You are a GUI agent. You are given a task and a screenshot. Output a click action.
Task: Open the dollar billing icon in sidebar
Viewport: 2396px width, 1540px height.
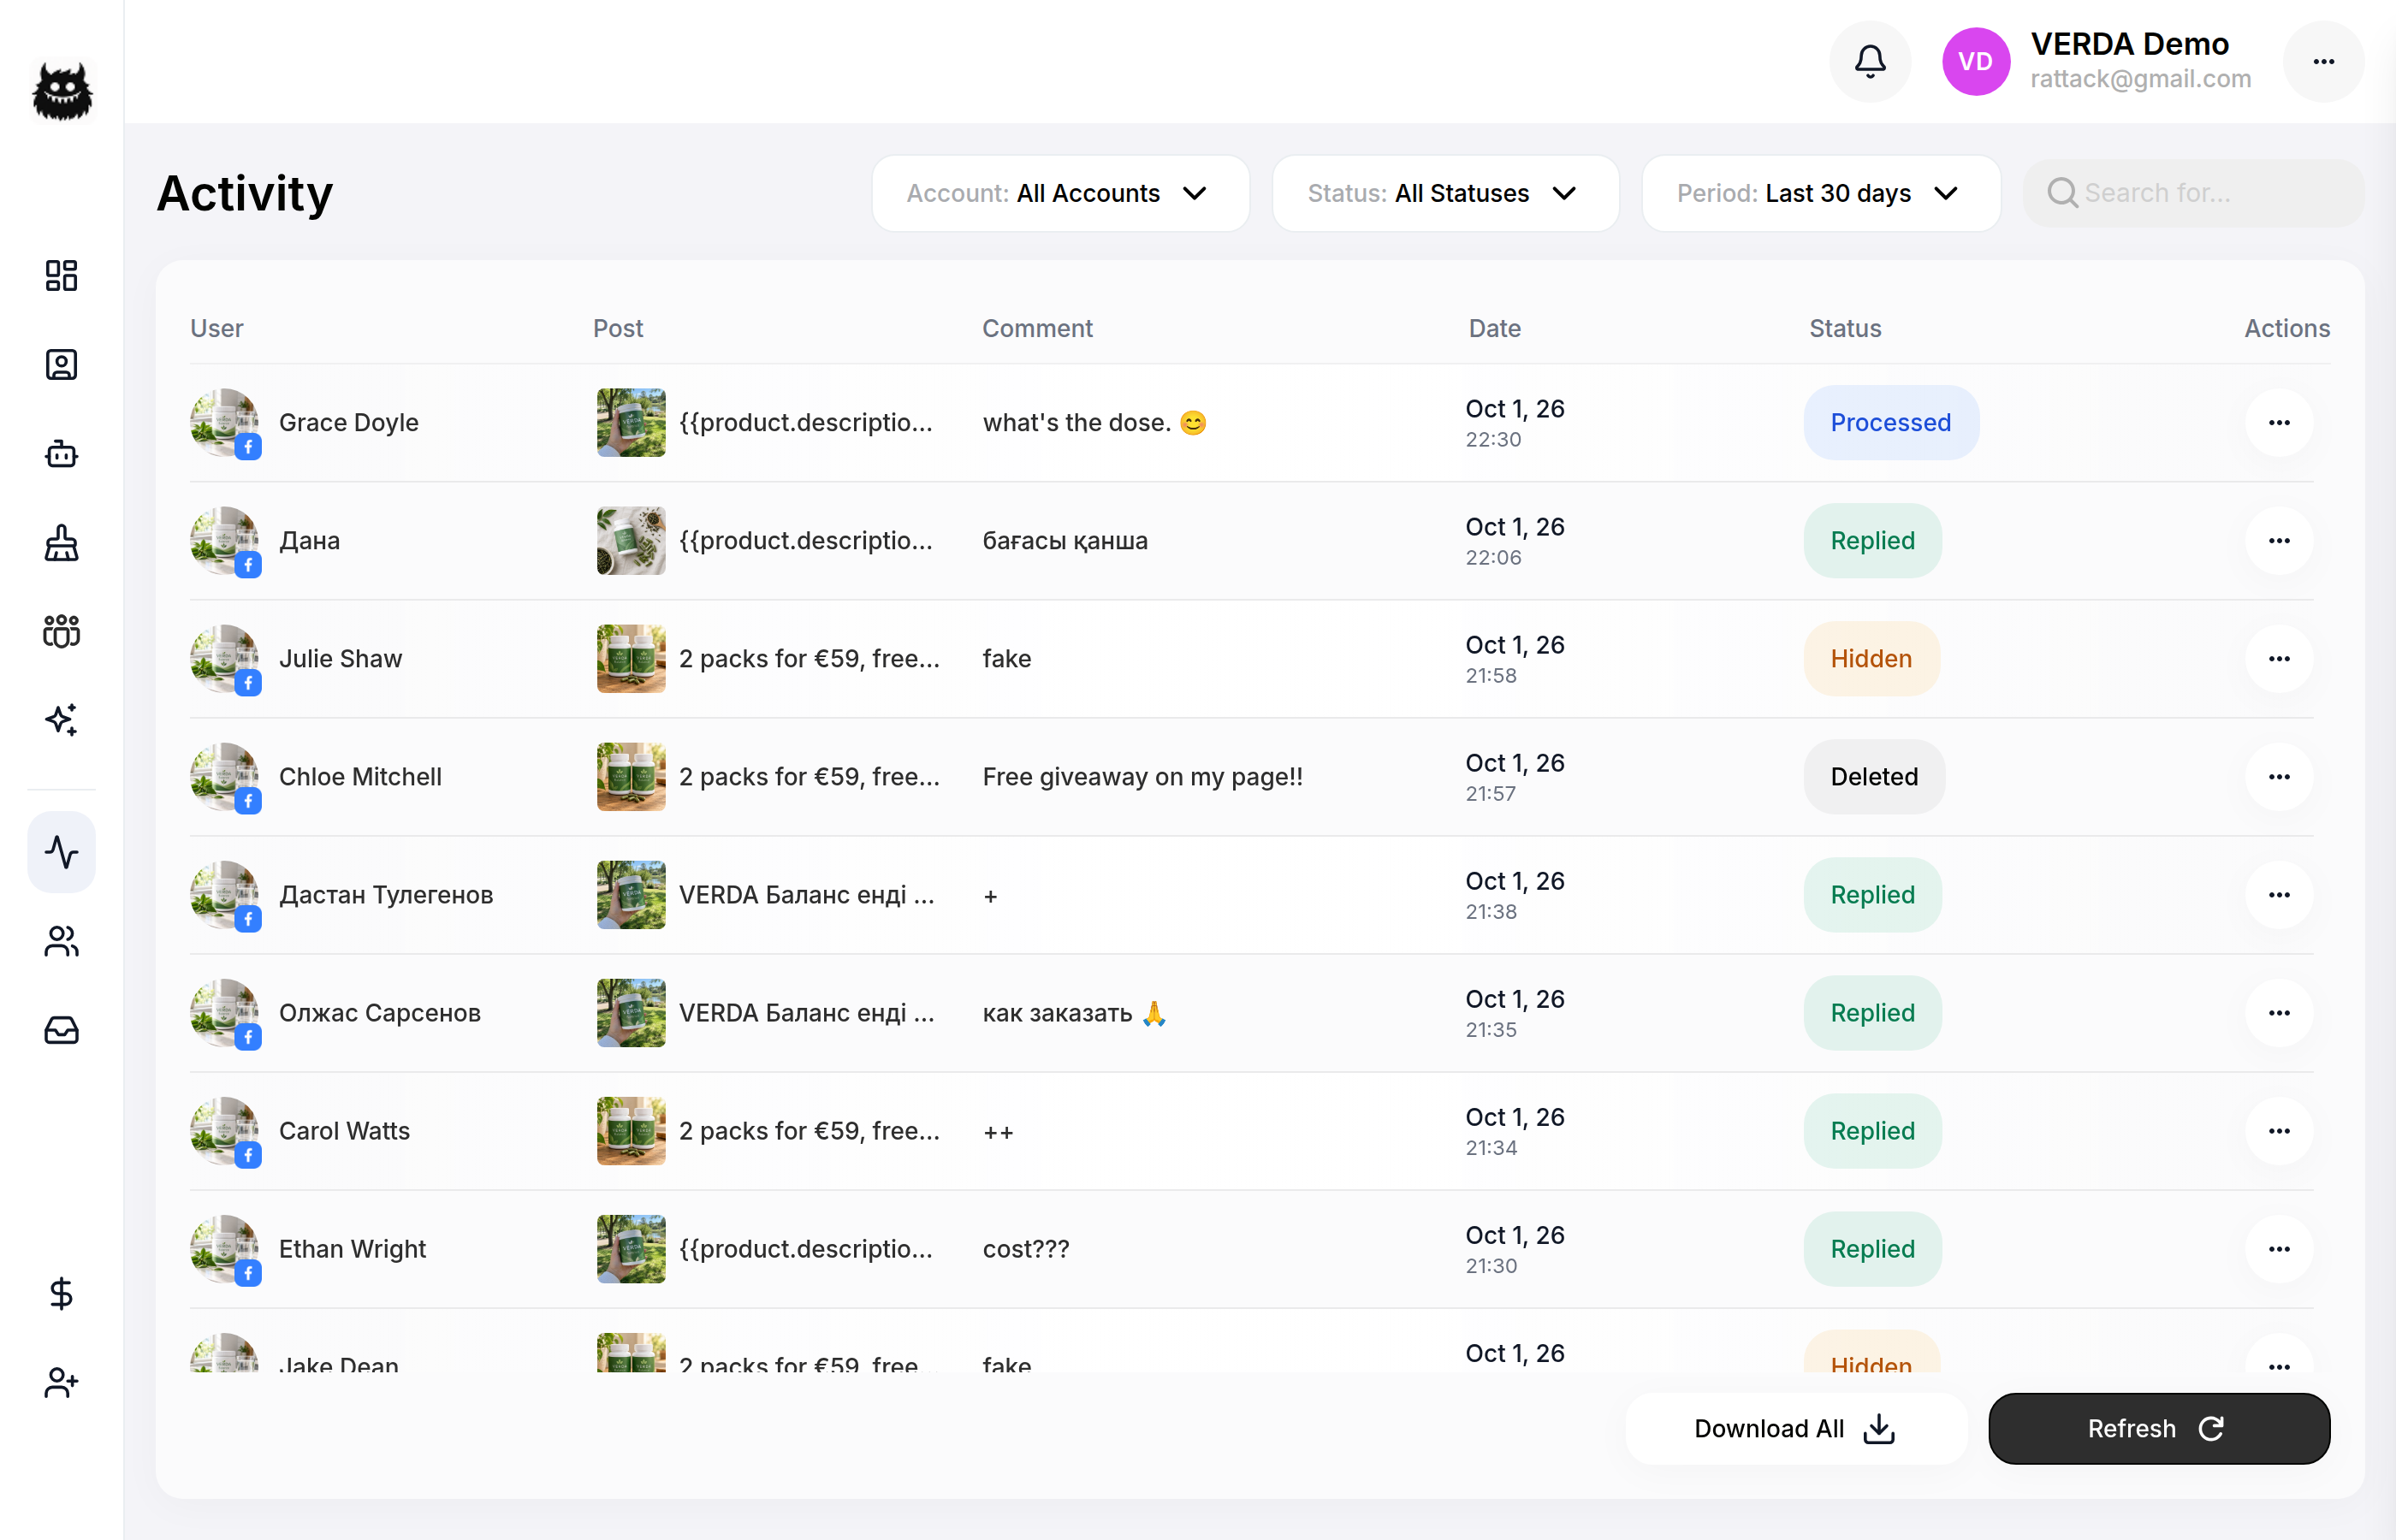tap(62, 1294)
